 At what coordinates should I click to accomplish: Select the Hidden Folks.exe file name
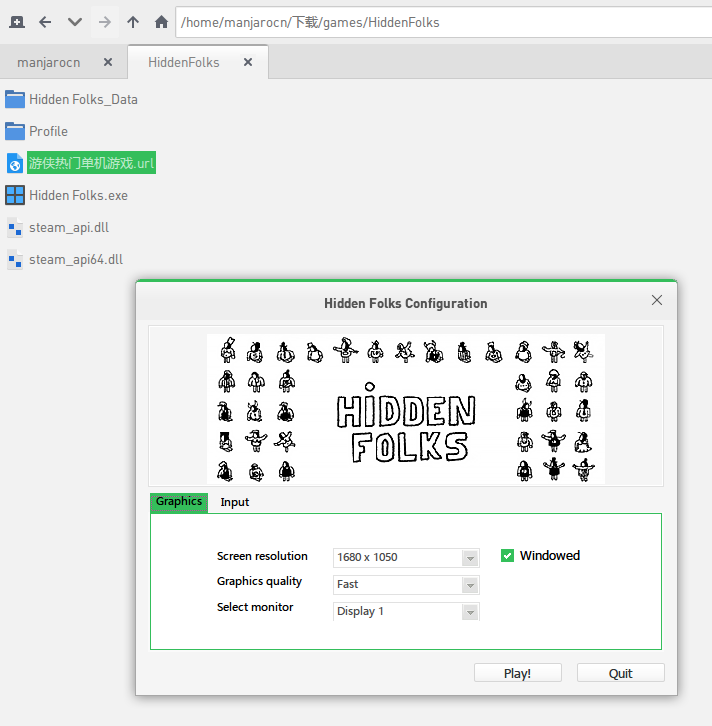[x=78, y=195]
